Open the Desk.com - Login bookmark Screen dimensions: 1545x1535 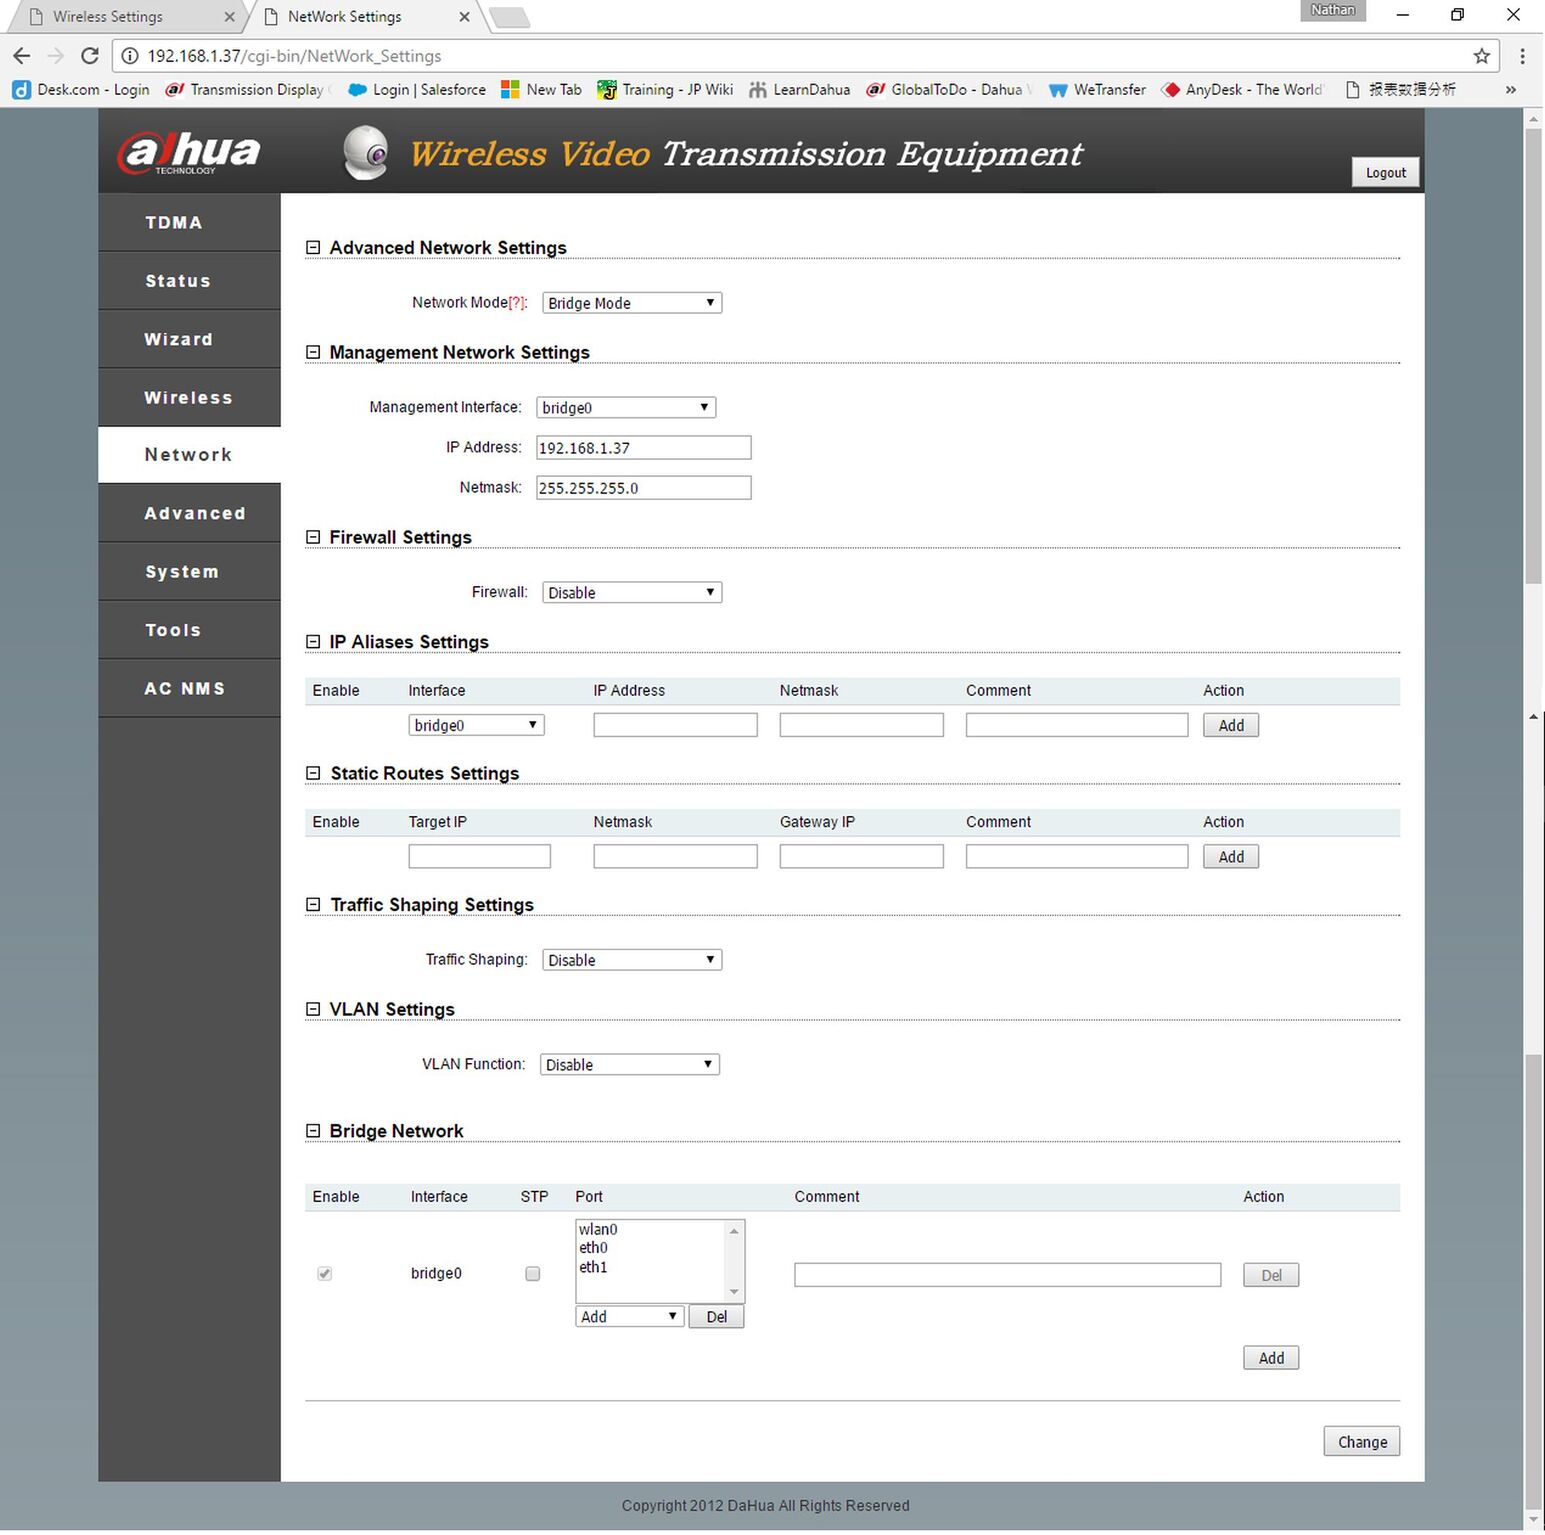click(x=81, y=89)
